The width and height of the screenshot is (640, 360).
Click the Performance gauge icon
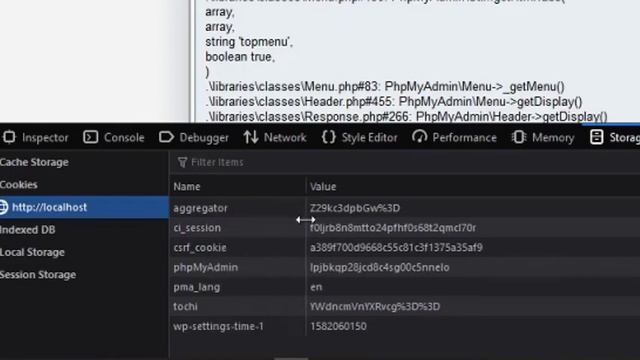pyautogui.click(x=419, y=137)
